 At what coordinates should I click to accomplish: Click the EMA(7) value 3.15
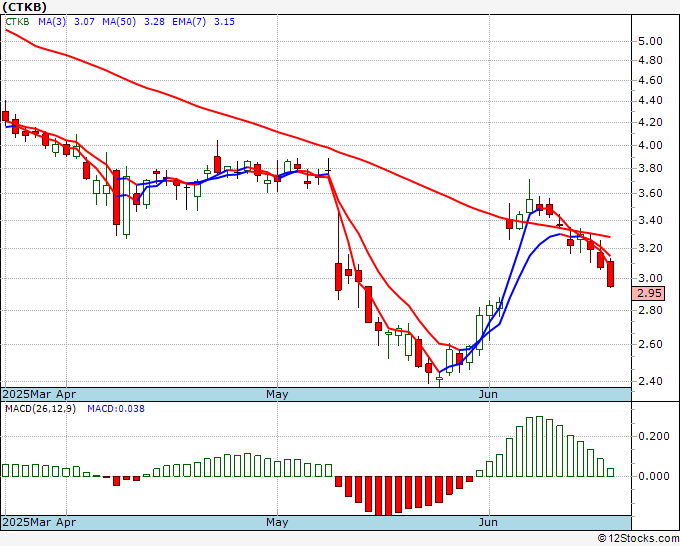[224, 22]
